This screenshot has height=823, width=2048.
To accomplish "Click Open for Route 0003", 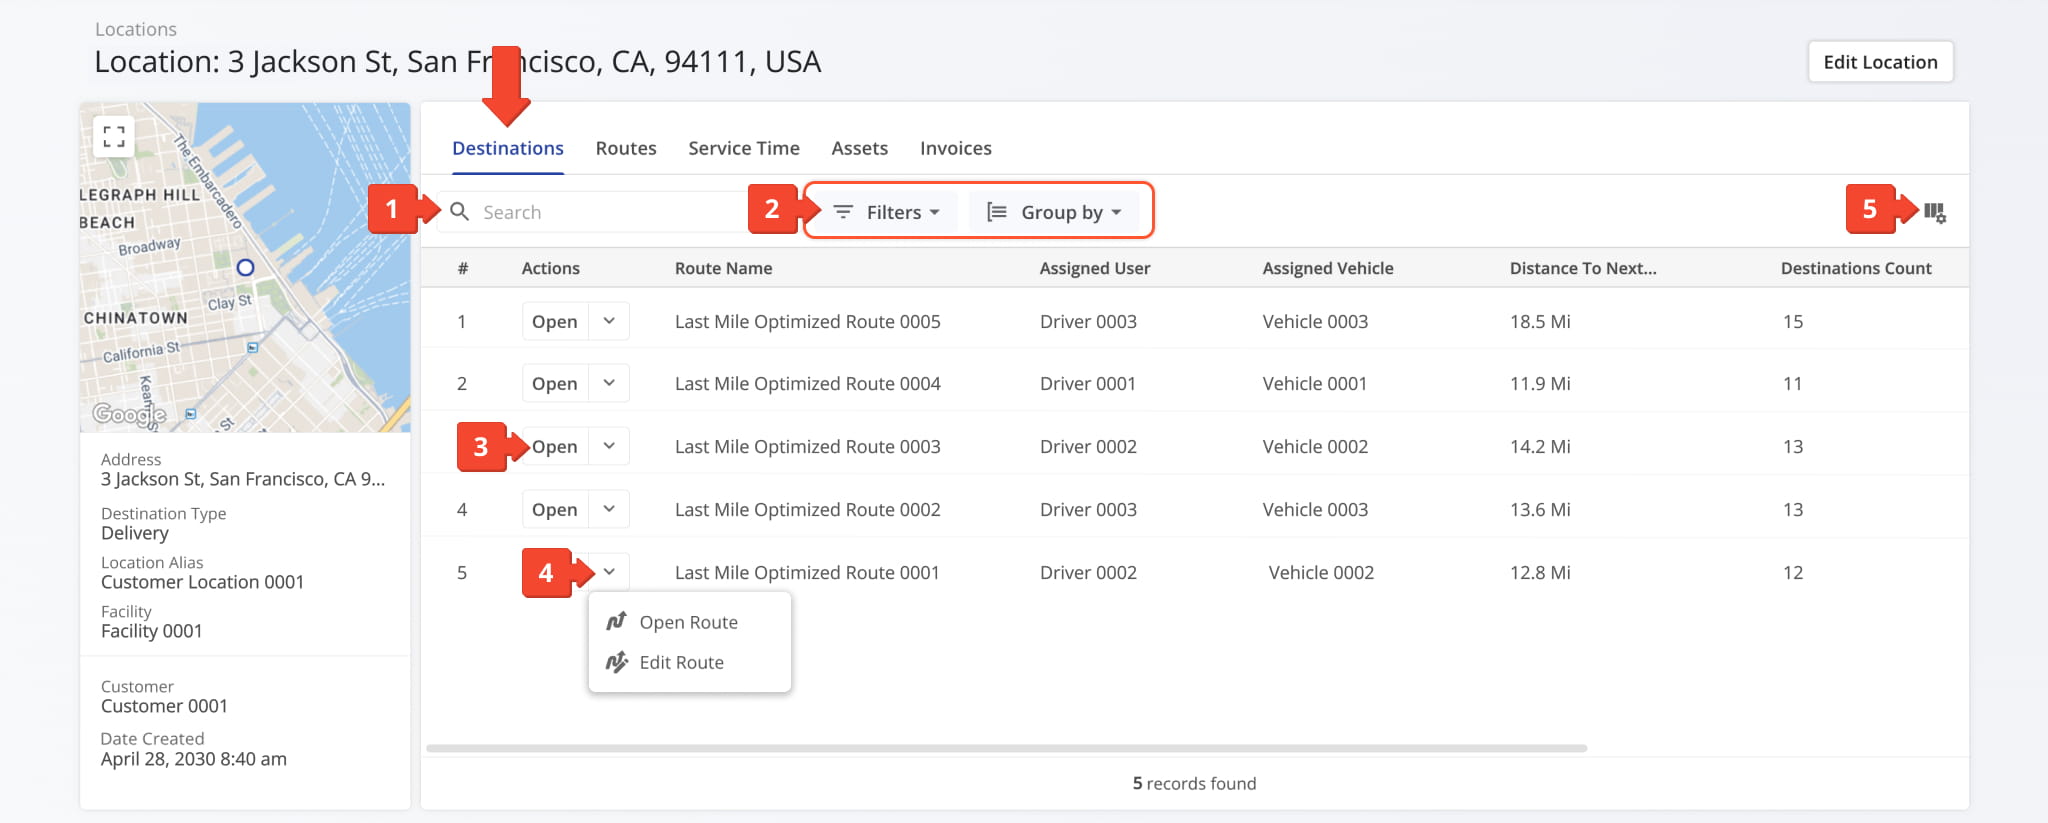I will [x=555, y=446].
